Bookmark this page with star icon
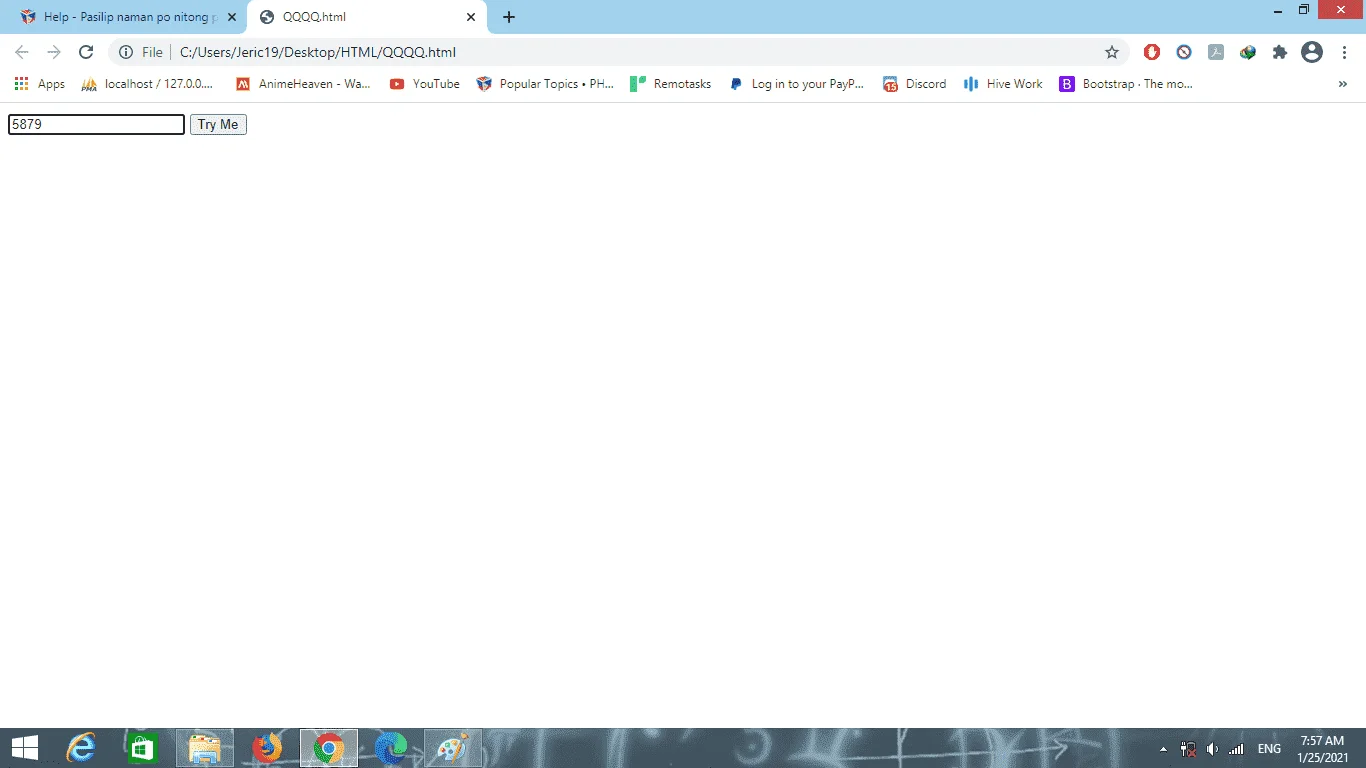The image size is (1366, 768). coord(1112,52)
